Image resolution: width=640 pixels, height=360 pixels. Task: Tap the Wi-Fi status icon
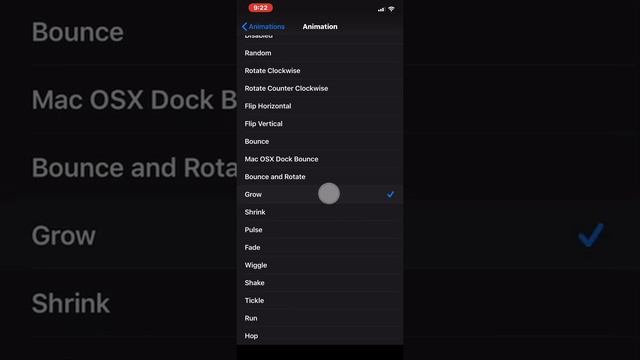[391, 9]
